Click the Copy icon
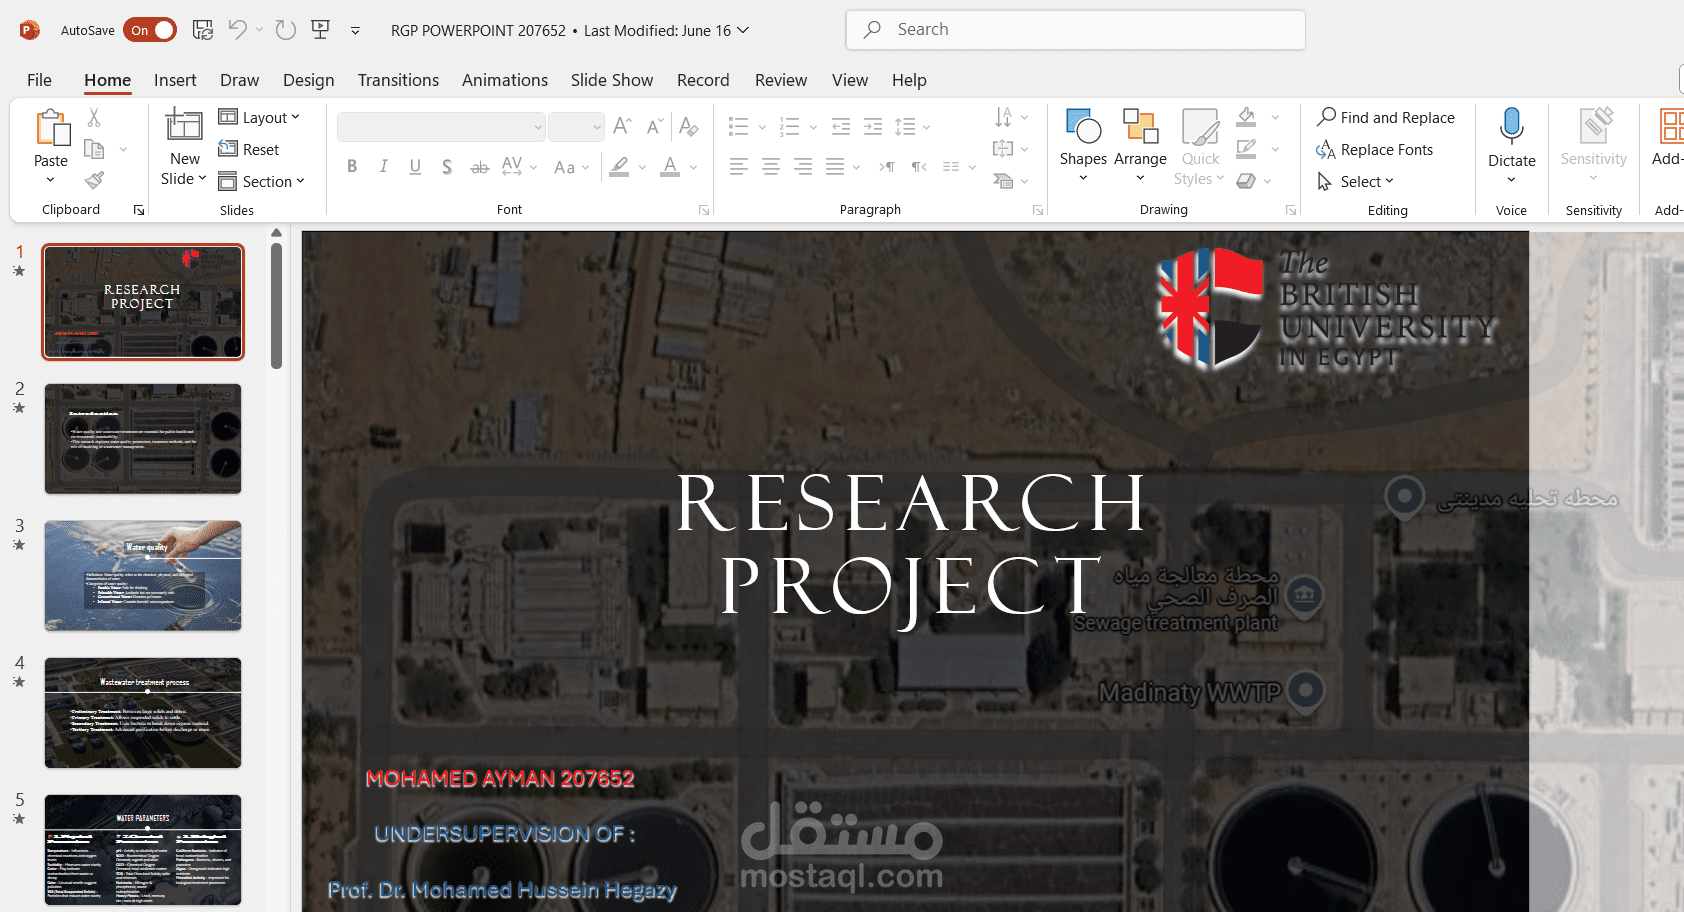This screenshot has width=1684, height=912. tap(95, 149)
